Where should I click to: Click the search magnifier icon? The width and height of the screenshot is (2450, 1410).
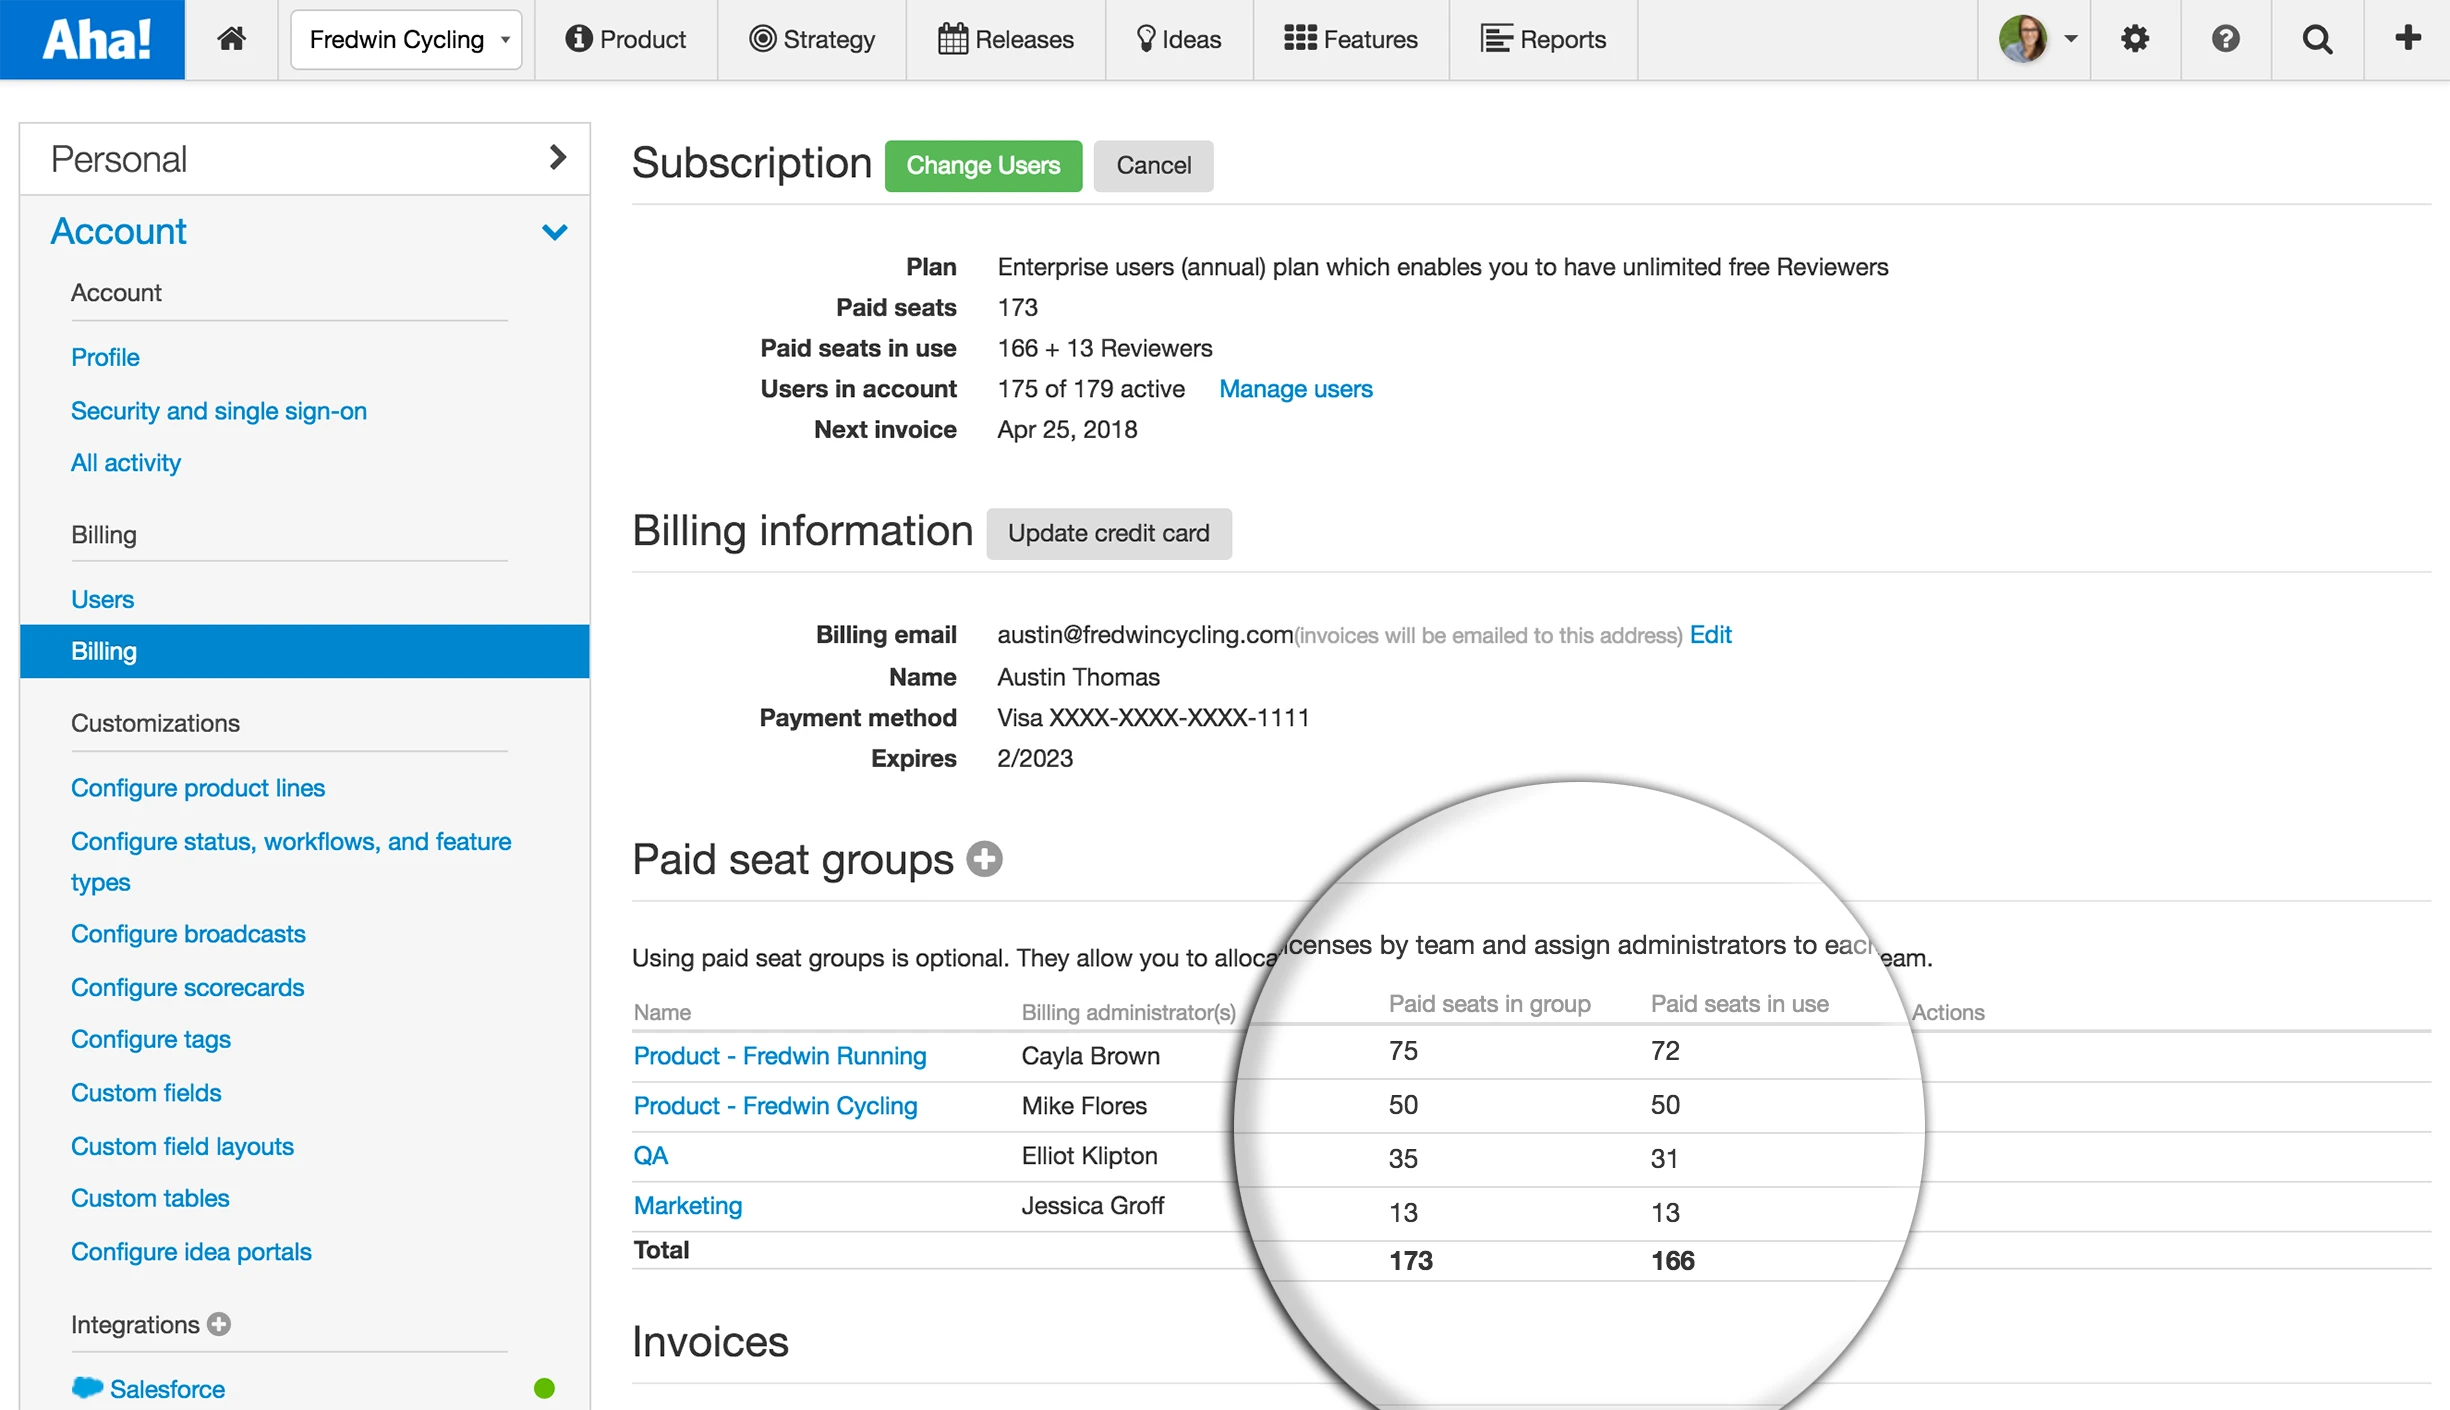point(2317,39)
